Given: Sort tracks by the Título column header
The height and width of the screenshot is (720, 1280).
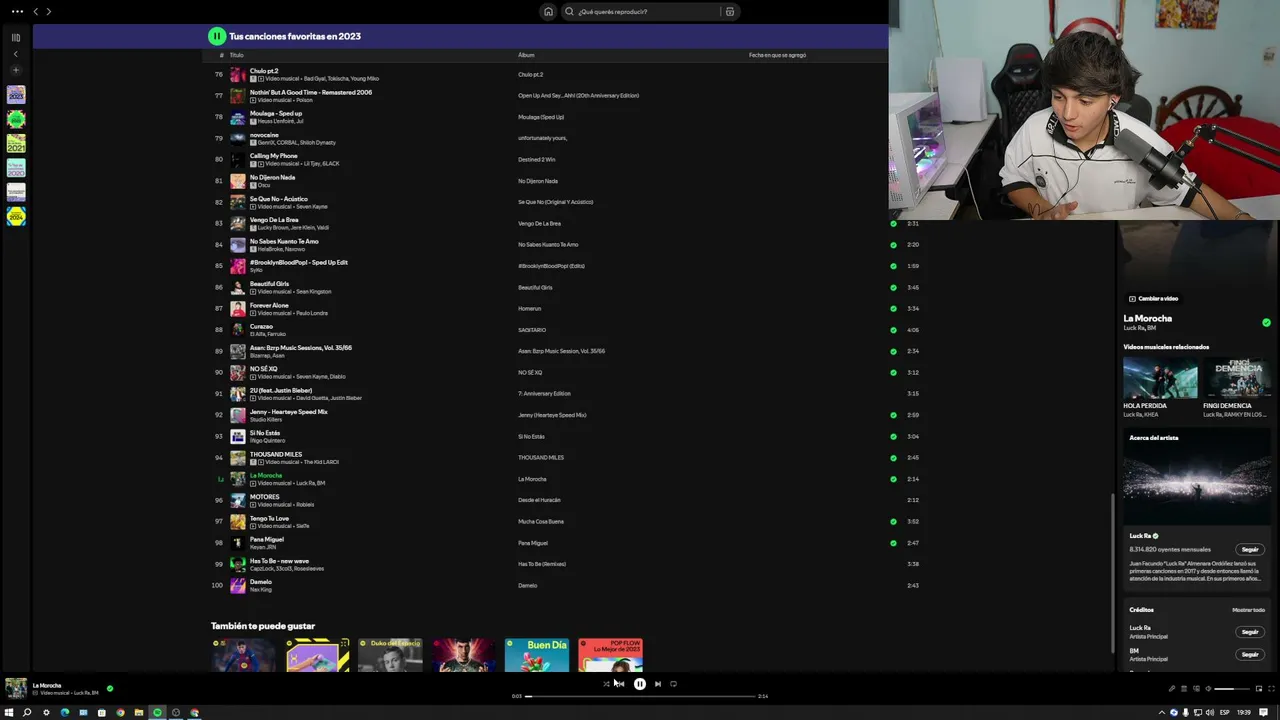Looking at the screenshot, I should [x=237, y=55].
